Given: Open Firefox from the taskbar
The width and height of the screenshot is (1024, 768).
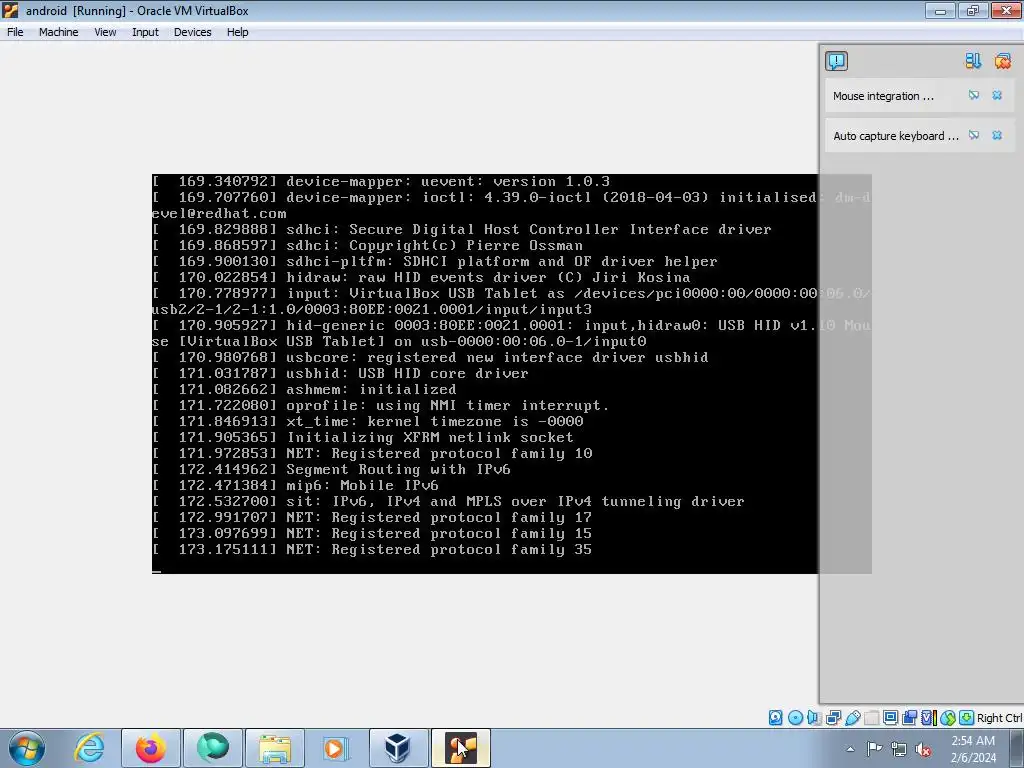Looking at the screenshot, I should pyautogui.click(x=151, y=748).
